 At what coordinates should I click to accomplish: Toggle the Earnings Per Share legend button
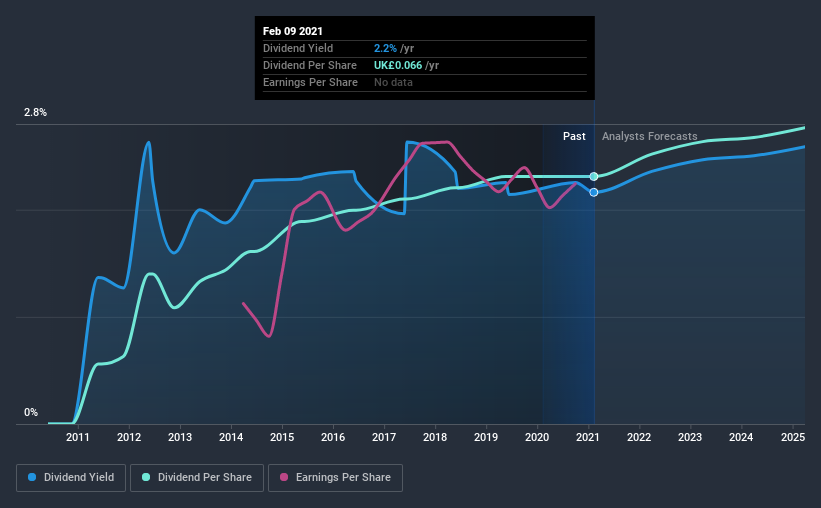click(x=335, y=478)
